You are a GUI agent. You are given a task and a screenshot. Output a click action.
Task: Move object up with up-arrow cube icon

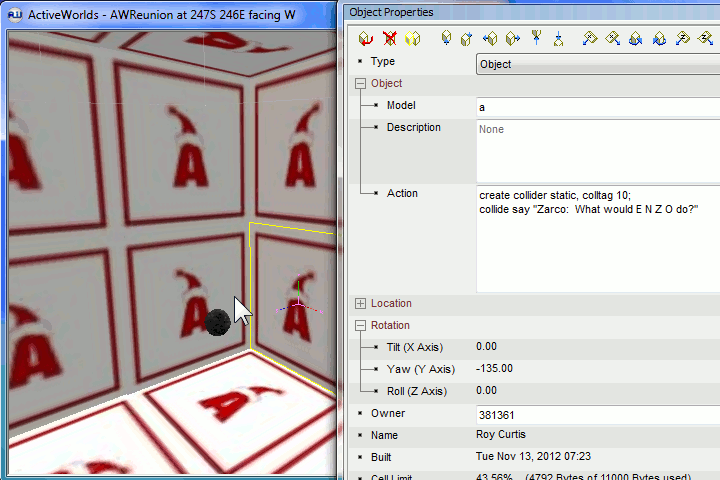tap(466, 39)
